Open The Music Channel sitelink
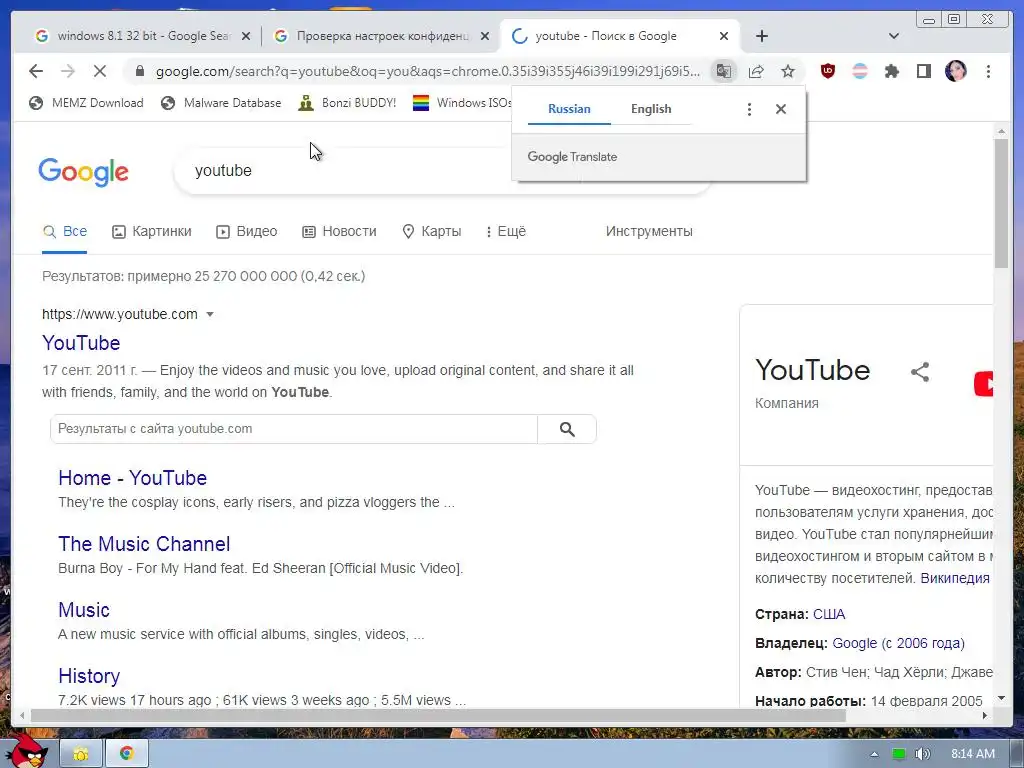Screen dimensions: 1024x768 click(144, 544)
